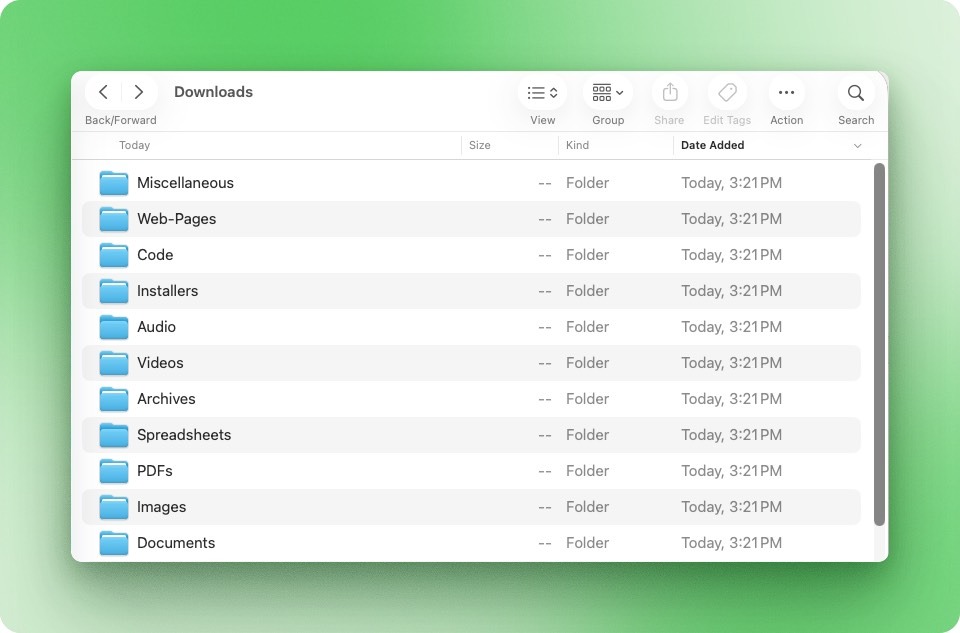Select the Spreadsheets folder

tap(184, 434)
